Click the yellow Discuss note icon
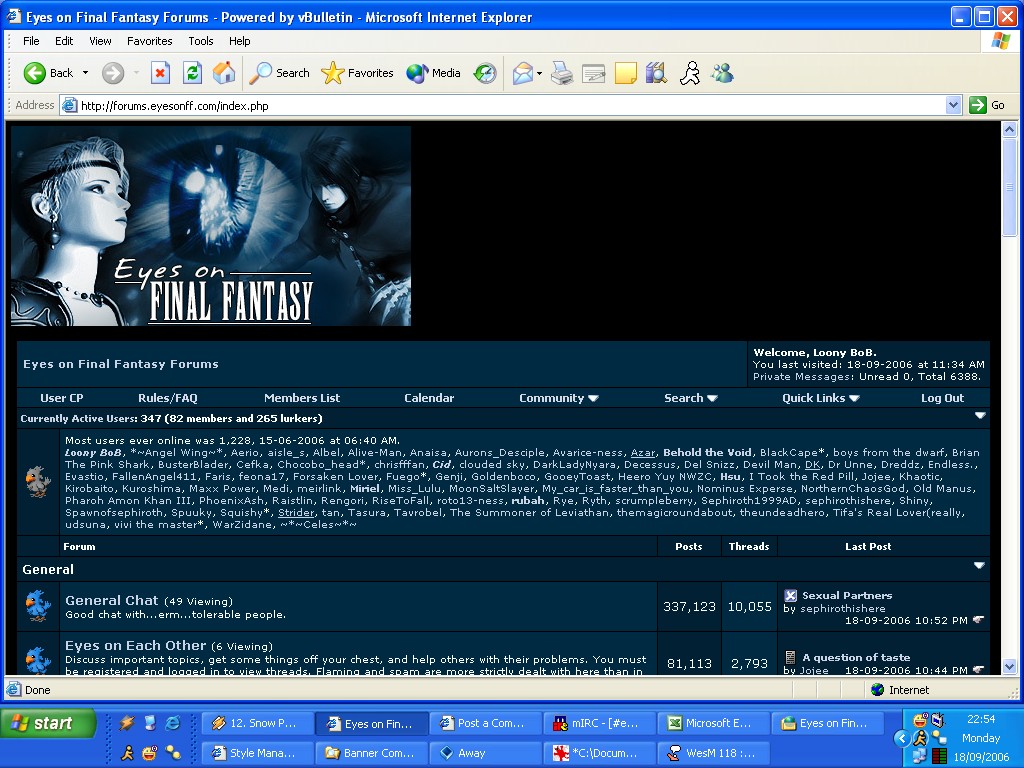Image resolution: width=1024 pixels, height=768 pixels. (625, 73)
